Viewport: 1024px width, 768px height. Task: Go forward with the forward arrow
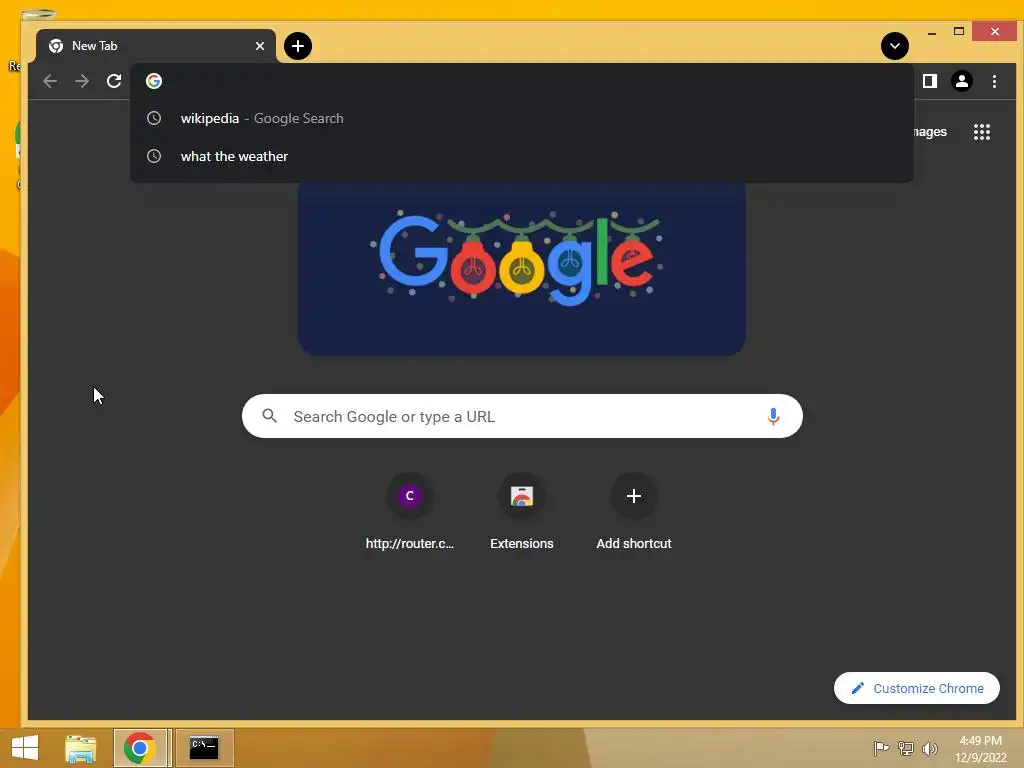82,81
